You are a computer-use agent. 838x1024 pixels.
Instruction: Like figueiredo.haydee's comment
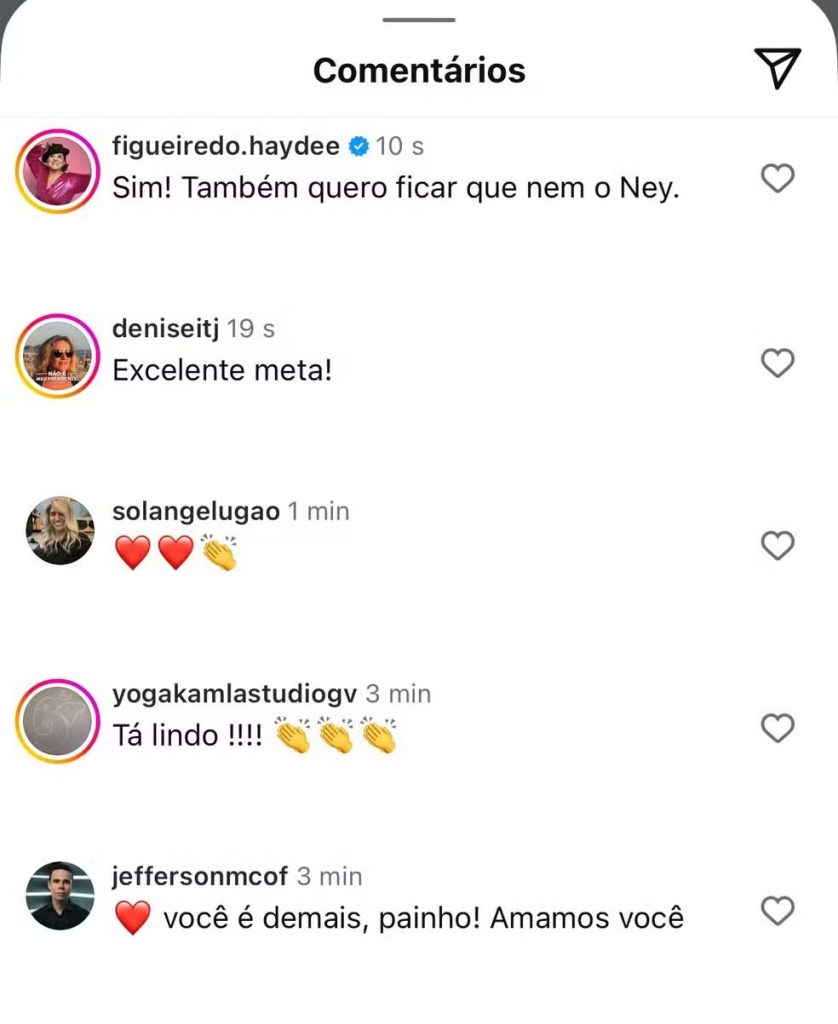778,179
